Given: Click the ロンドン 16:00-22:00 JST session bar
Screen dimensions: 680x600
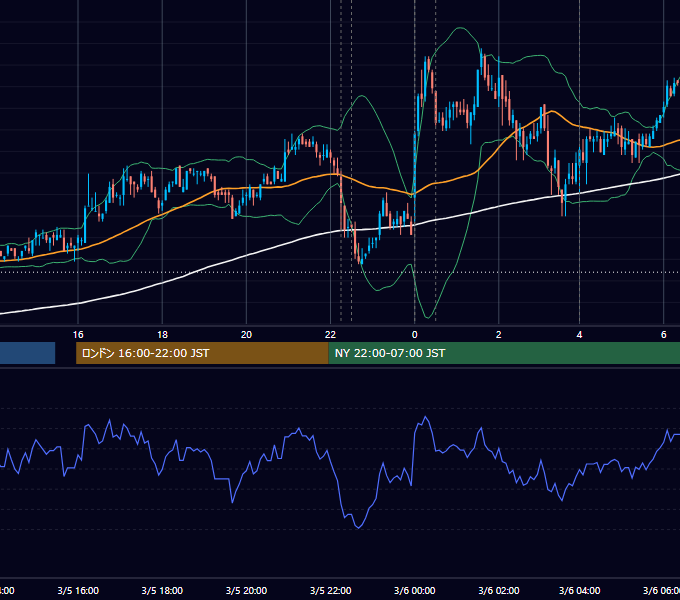Looking at the screenshot, I should point(202,353).
